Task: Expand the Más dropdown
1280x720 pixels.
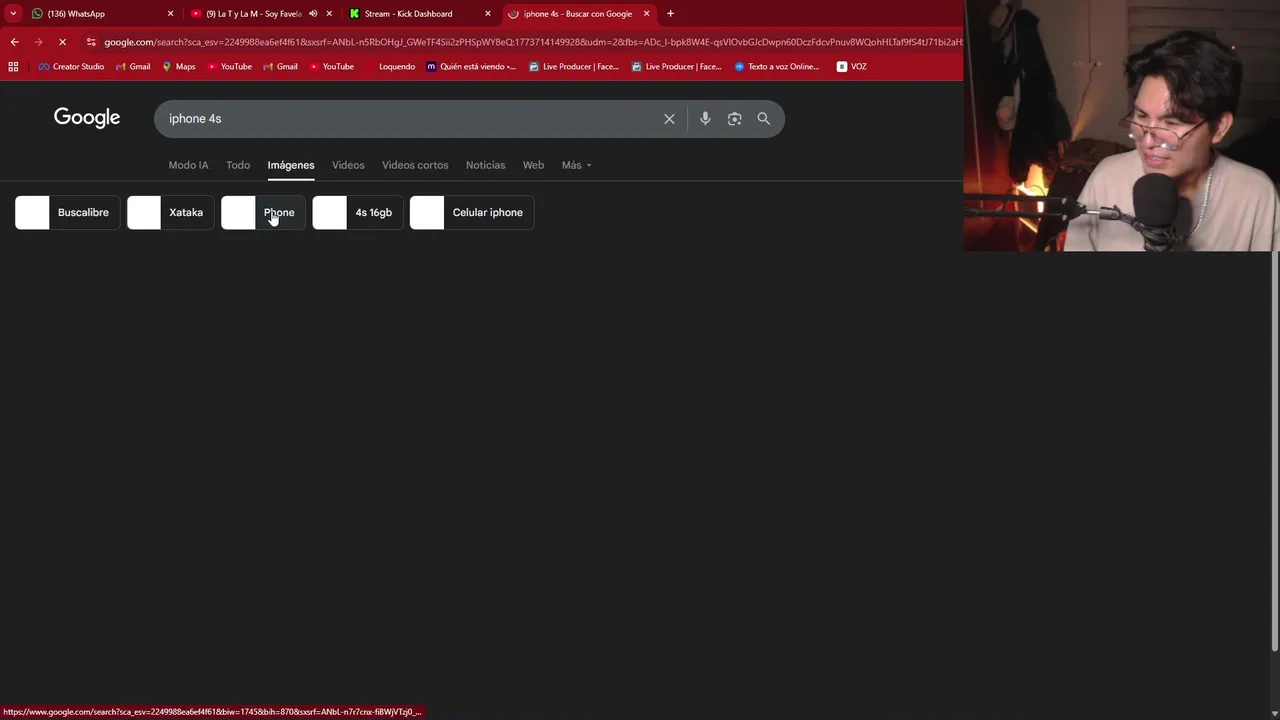Action: (x=576, y=165)
